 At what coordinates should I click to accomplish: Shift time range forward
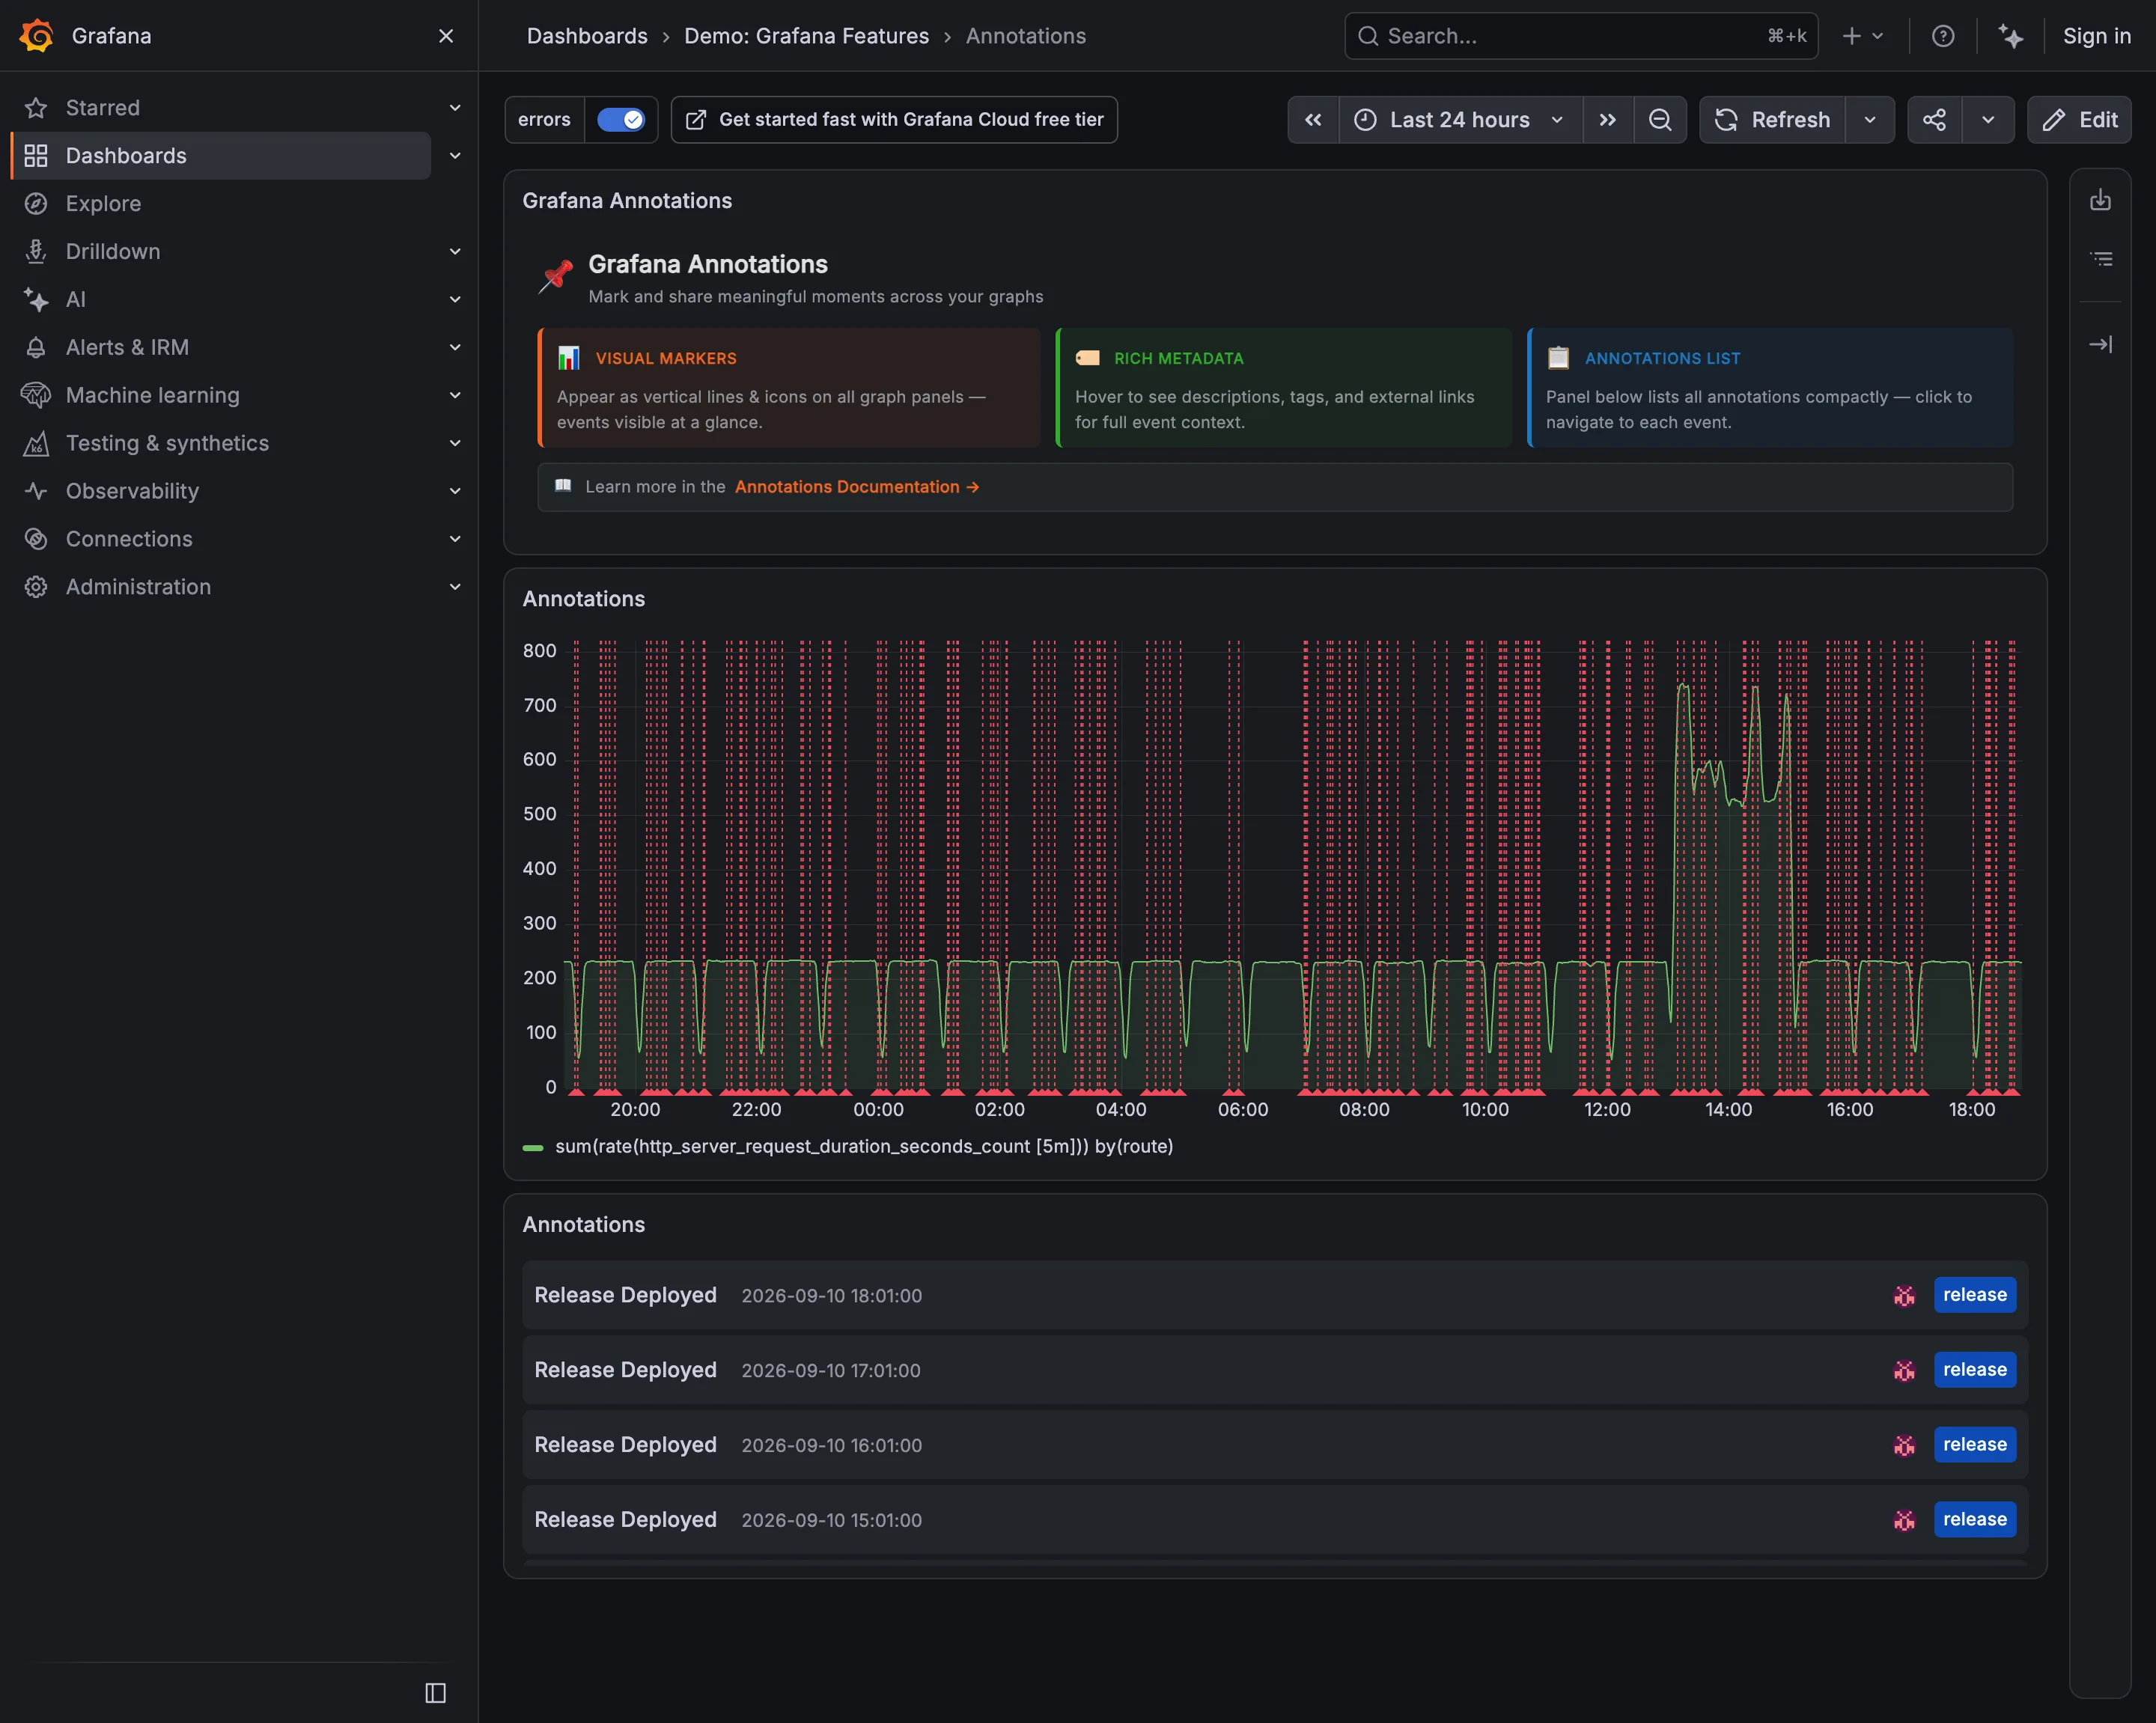click(1608, 120)
